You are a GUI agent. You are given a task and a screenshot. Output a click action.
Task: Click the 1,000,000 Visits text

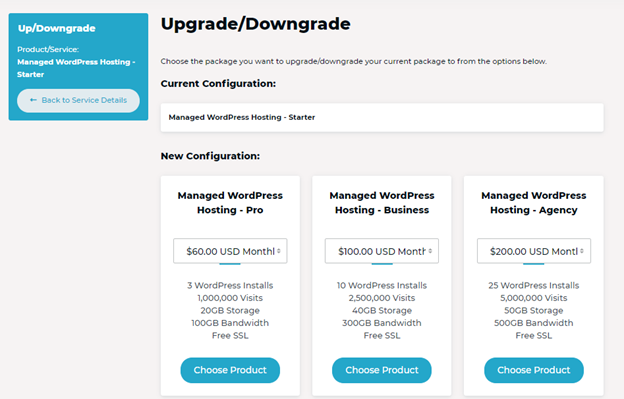[230, 298]
